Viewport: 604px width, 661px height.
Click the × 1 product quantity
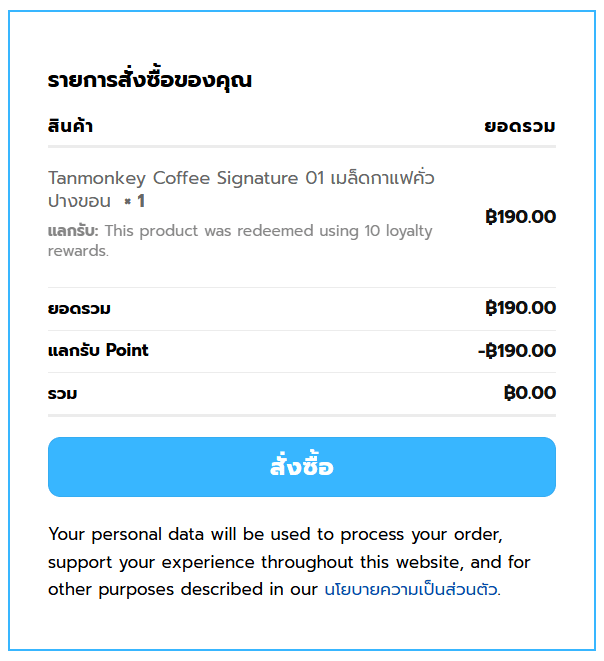(135, 201)
